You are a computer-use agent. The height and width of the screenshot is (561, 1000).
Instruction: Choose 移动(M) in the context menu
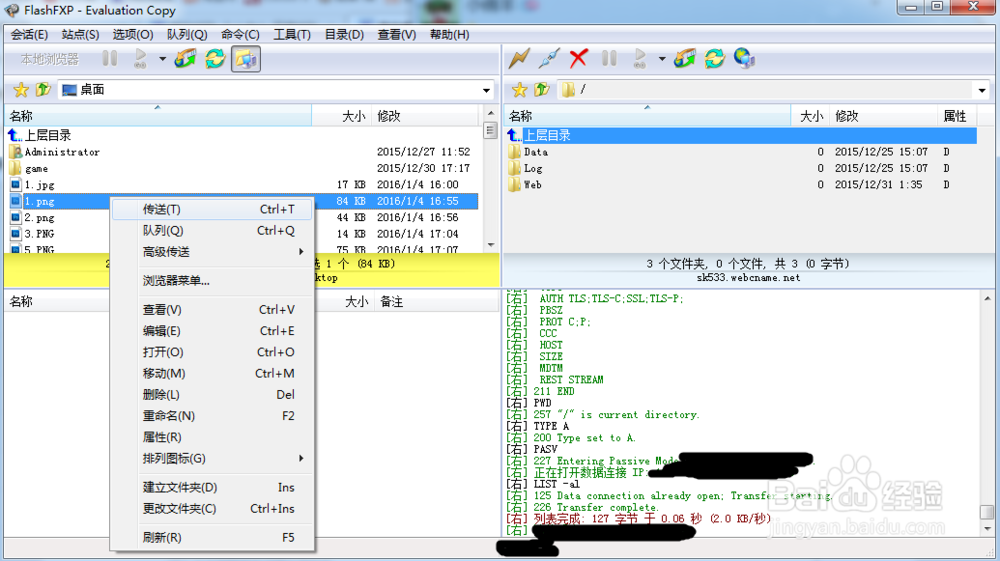(x=212, y=374)
